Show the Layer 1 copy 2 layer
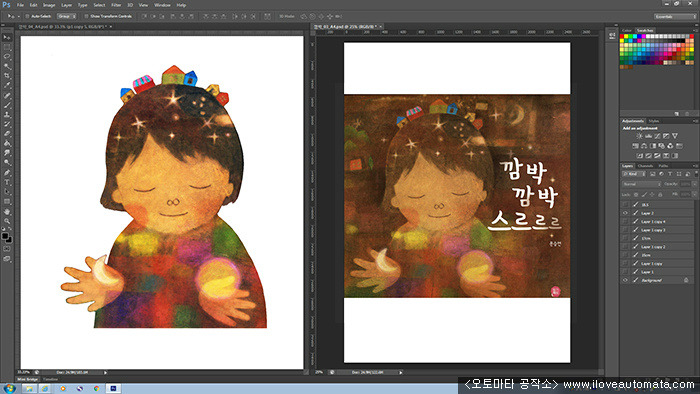 point(625,247)
